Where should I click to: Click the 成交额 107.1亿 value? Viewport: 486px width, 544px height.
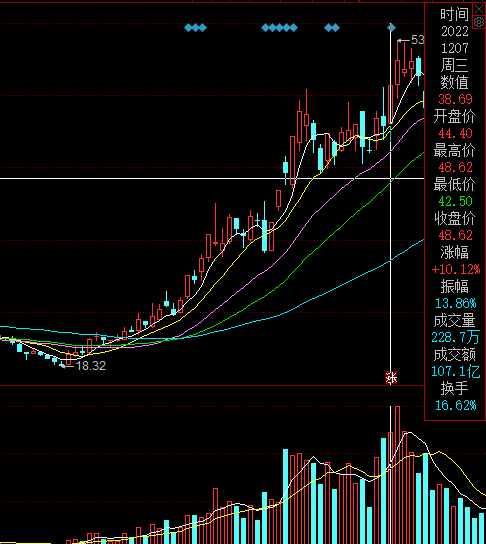(456, 372)
